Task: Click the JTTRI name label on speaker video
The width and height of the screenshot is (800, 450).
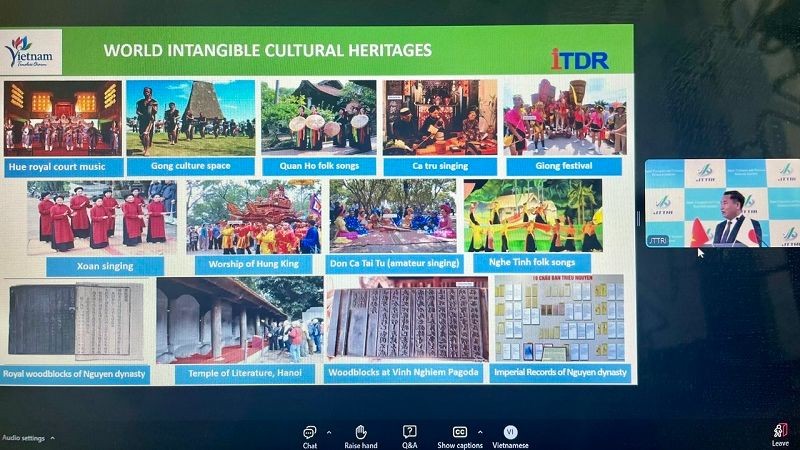Action: (661, 240)
